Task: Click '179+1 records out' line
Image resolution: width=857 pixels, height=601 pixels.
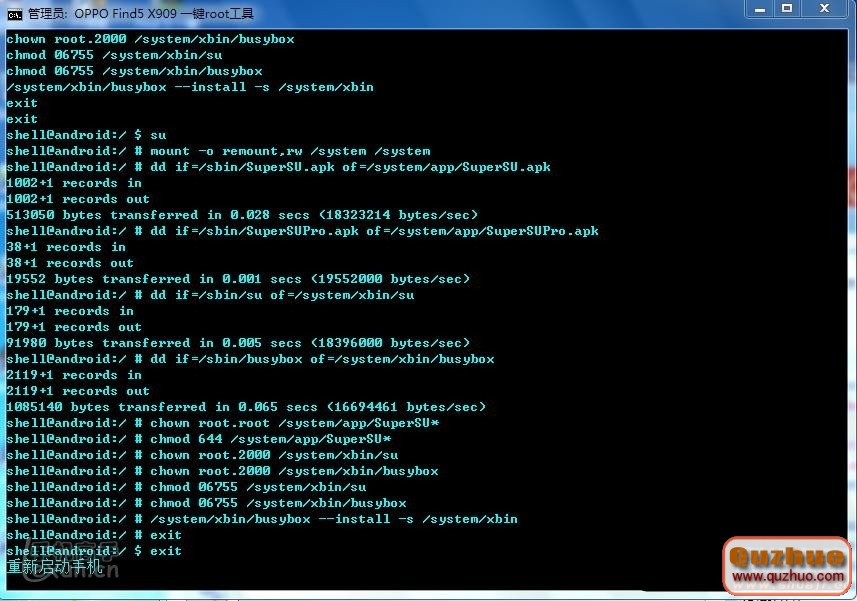Action: [74, 327]
